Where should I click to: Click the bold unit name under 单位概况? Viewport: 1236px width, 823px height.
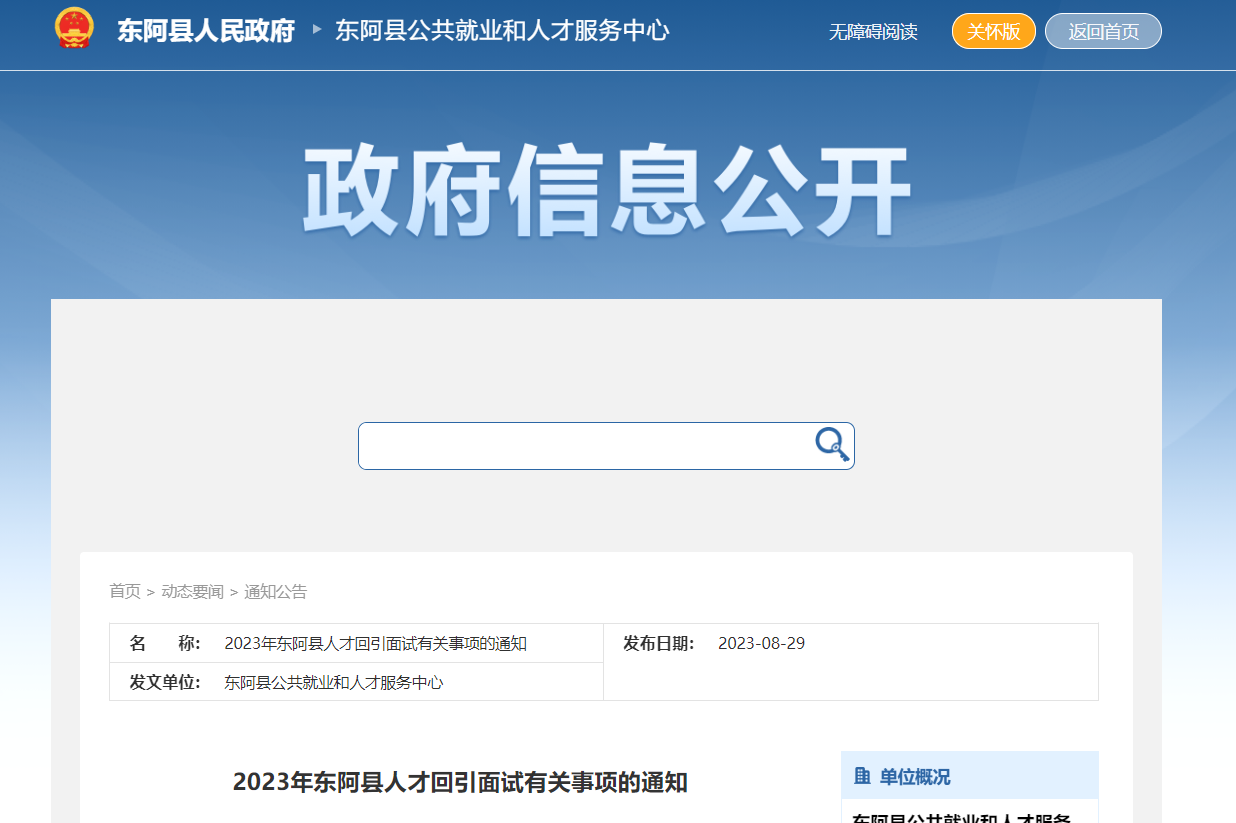(x=961, y=816)
